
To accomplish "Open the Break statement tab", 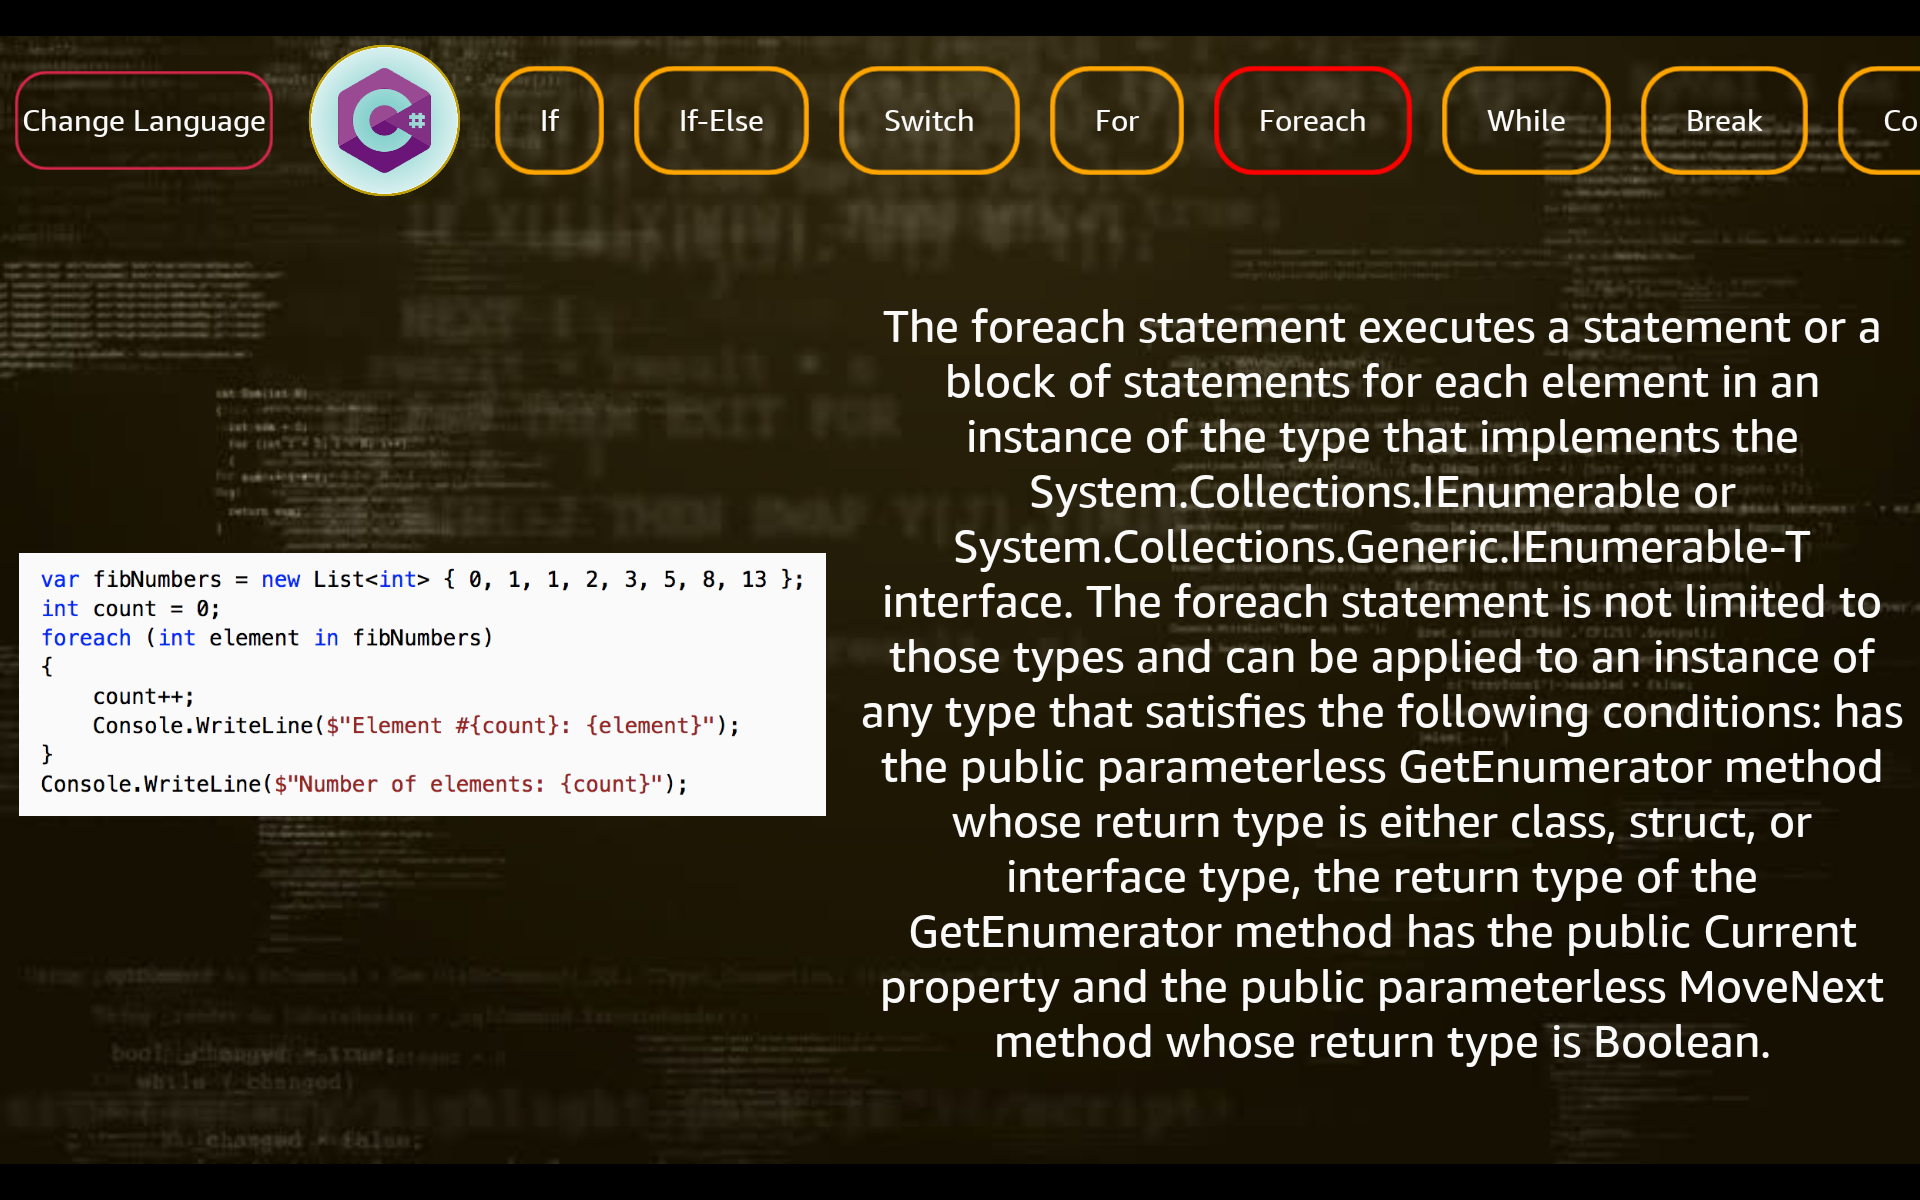I will [1723, 121].
